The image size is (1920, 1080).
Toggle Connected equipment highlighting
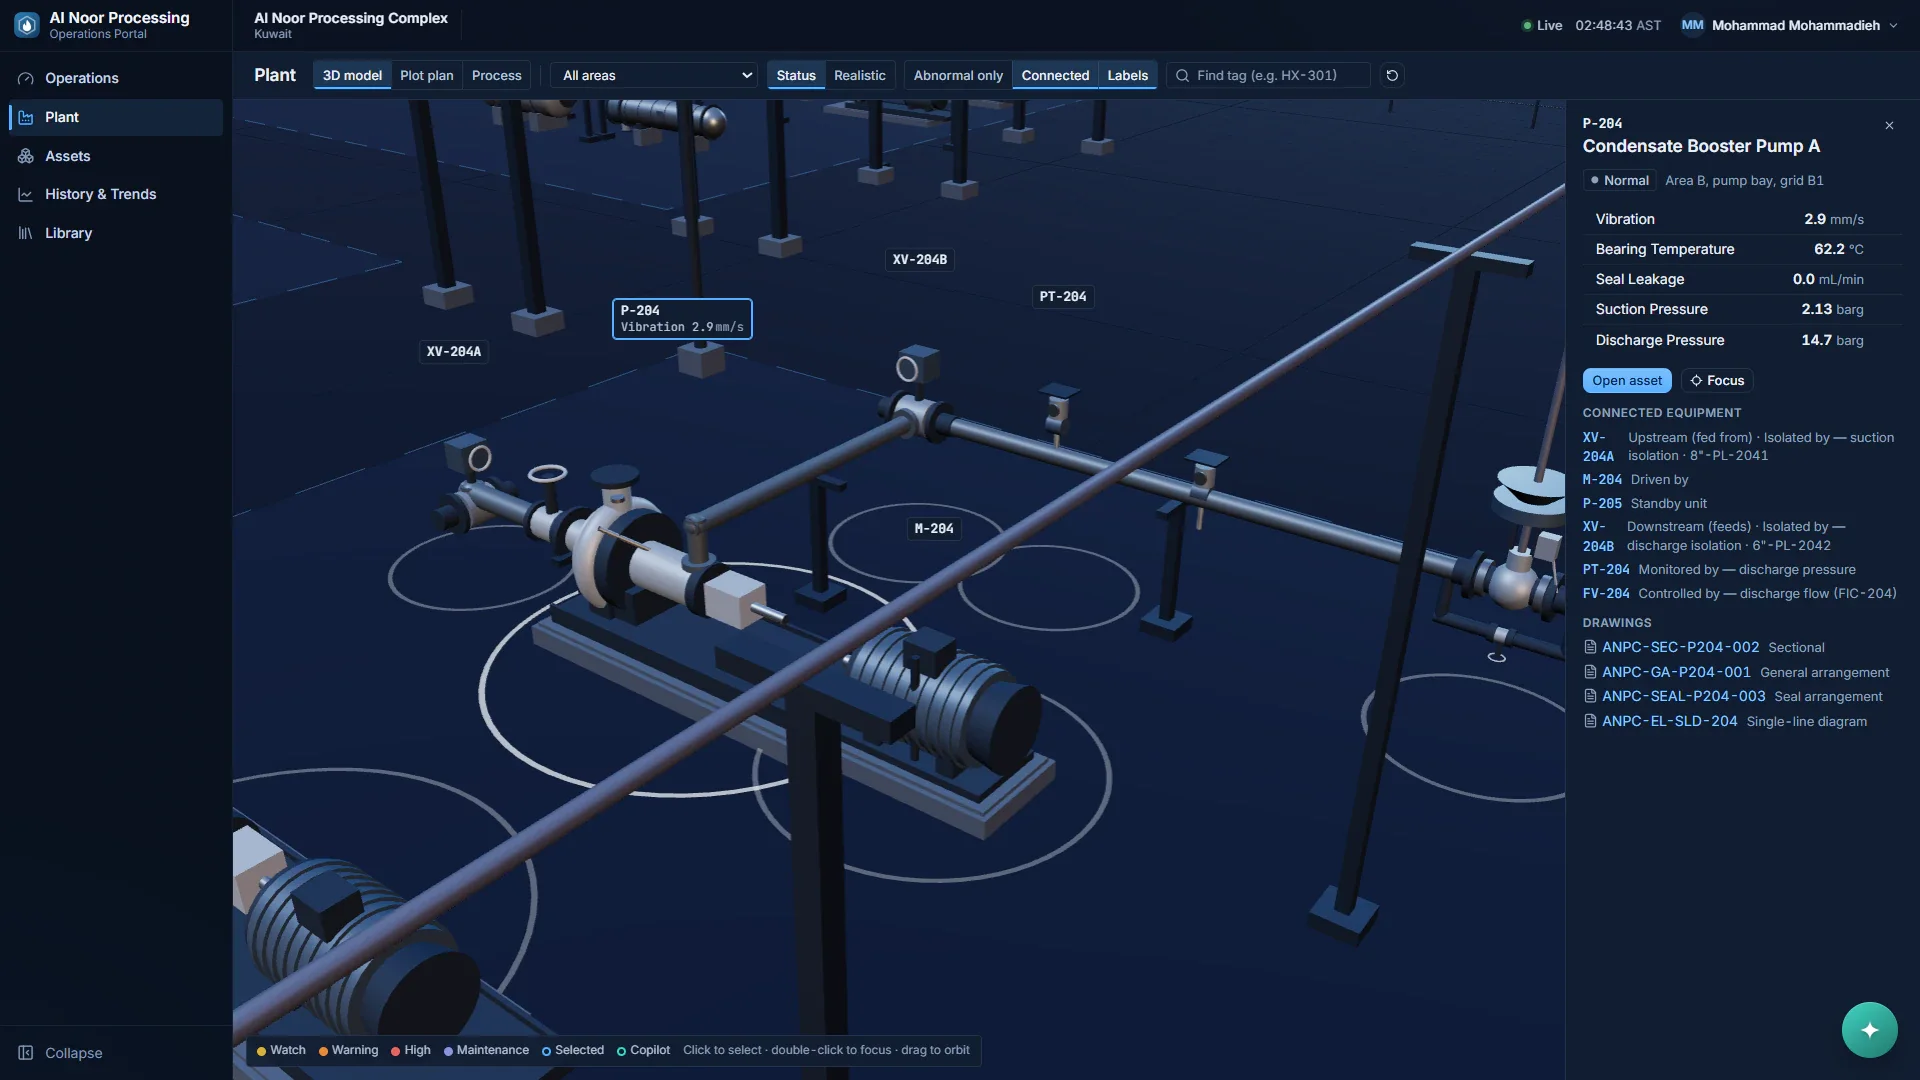click(x=1055, y=75)
